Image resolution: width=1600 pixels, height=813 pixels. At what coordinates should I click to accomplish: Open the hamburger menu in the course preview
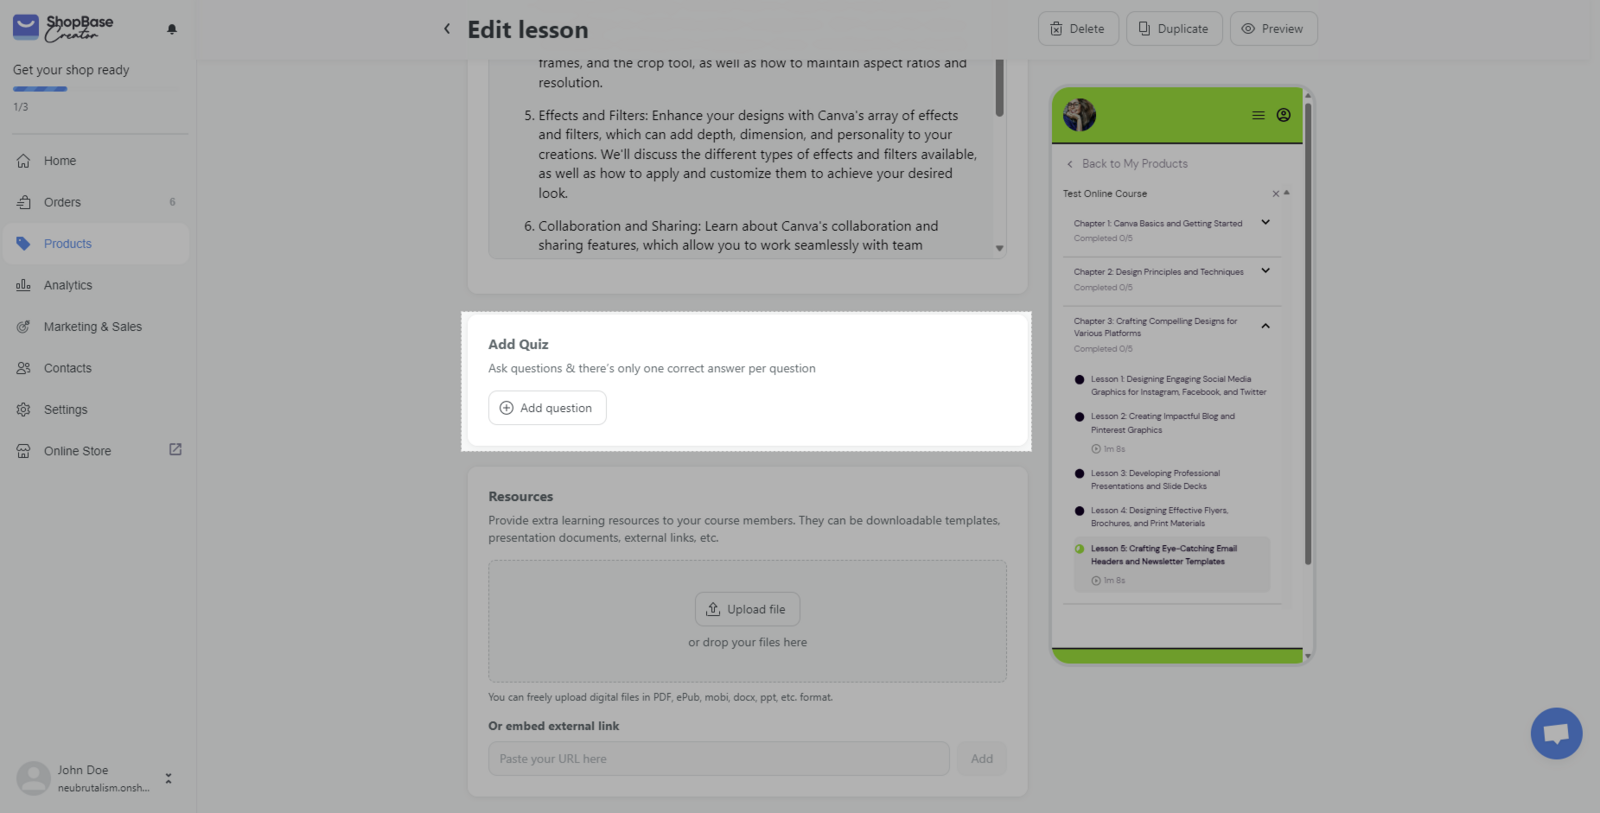pos(1258,115)
